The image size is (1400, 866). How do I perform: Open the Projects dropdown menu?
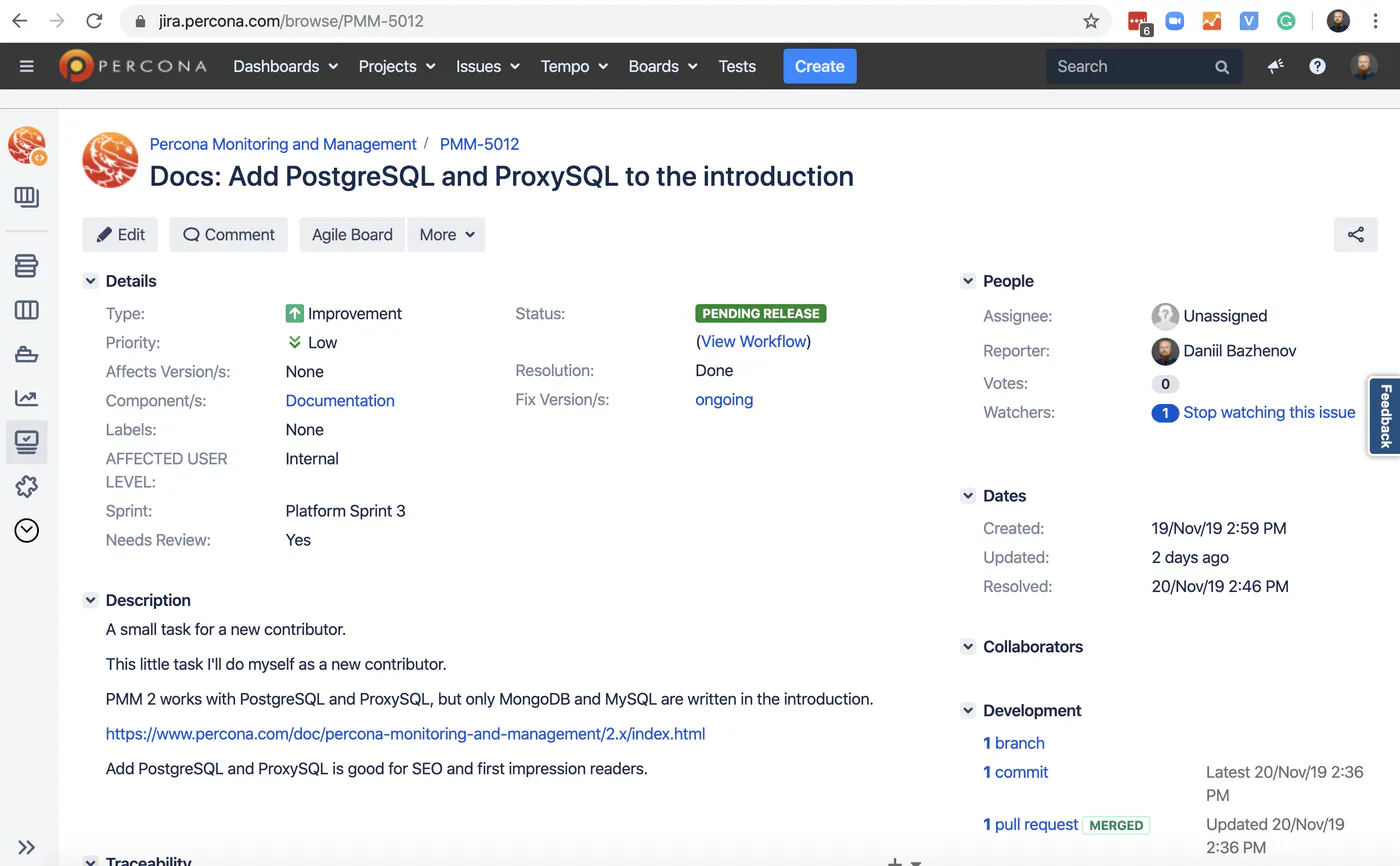(x=397, y=66)
